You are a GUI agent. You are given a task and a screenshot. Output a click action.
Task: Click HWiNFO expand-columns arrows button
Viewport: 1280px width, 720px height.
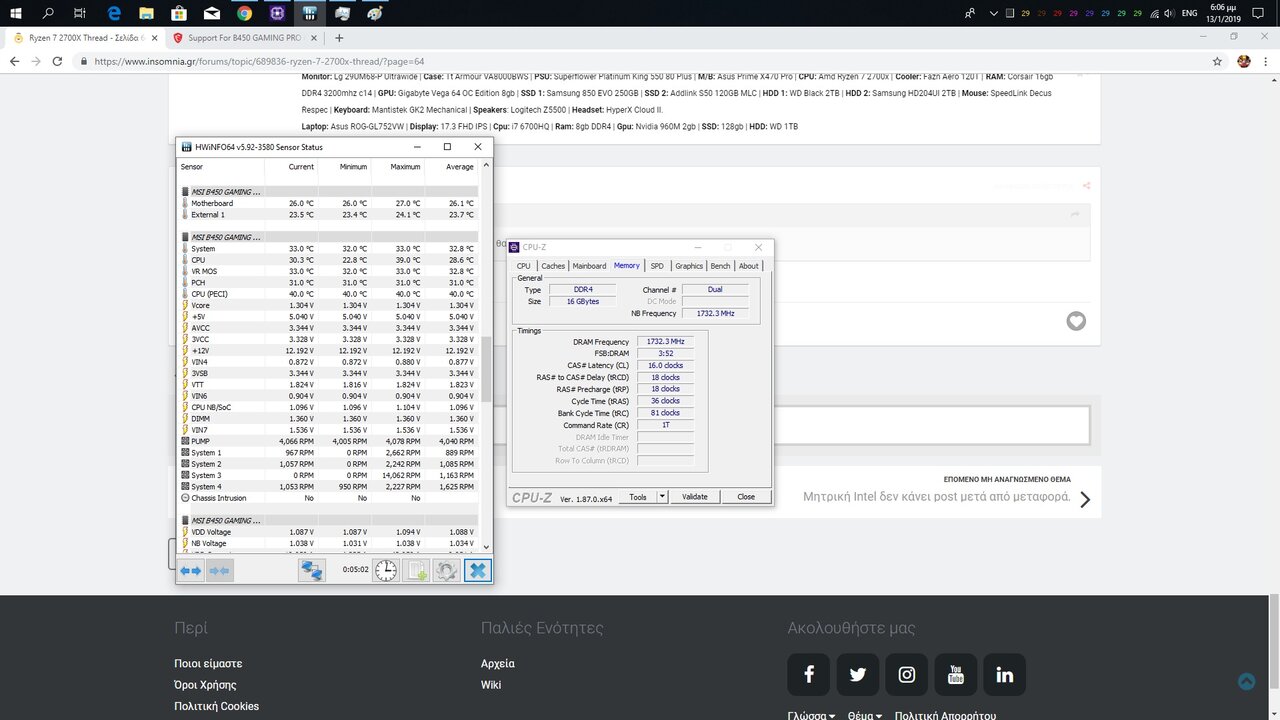(190, 570)
